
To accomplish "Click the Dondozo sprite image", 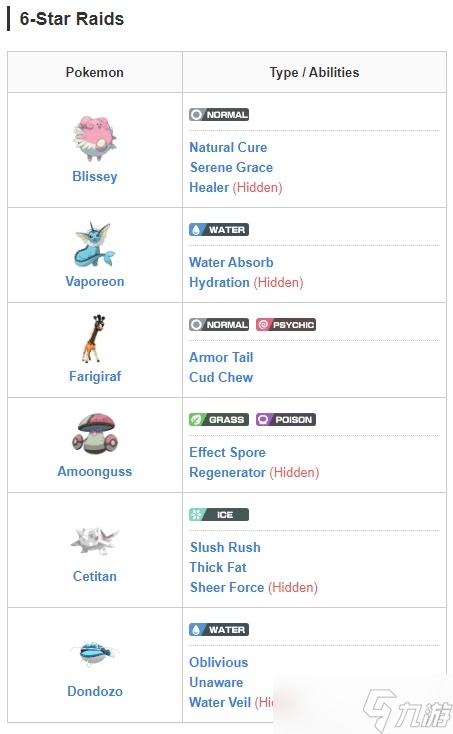I will 95,653.
